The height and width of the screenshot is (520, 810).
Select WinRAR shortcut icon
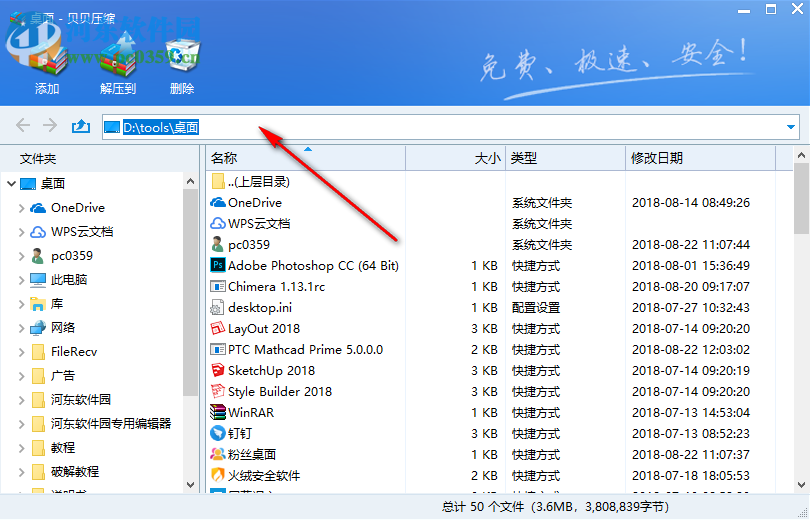pyautogui.click(x=217, y=412)
